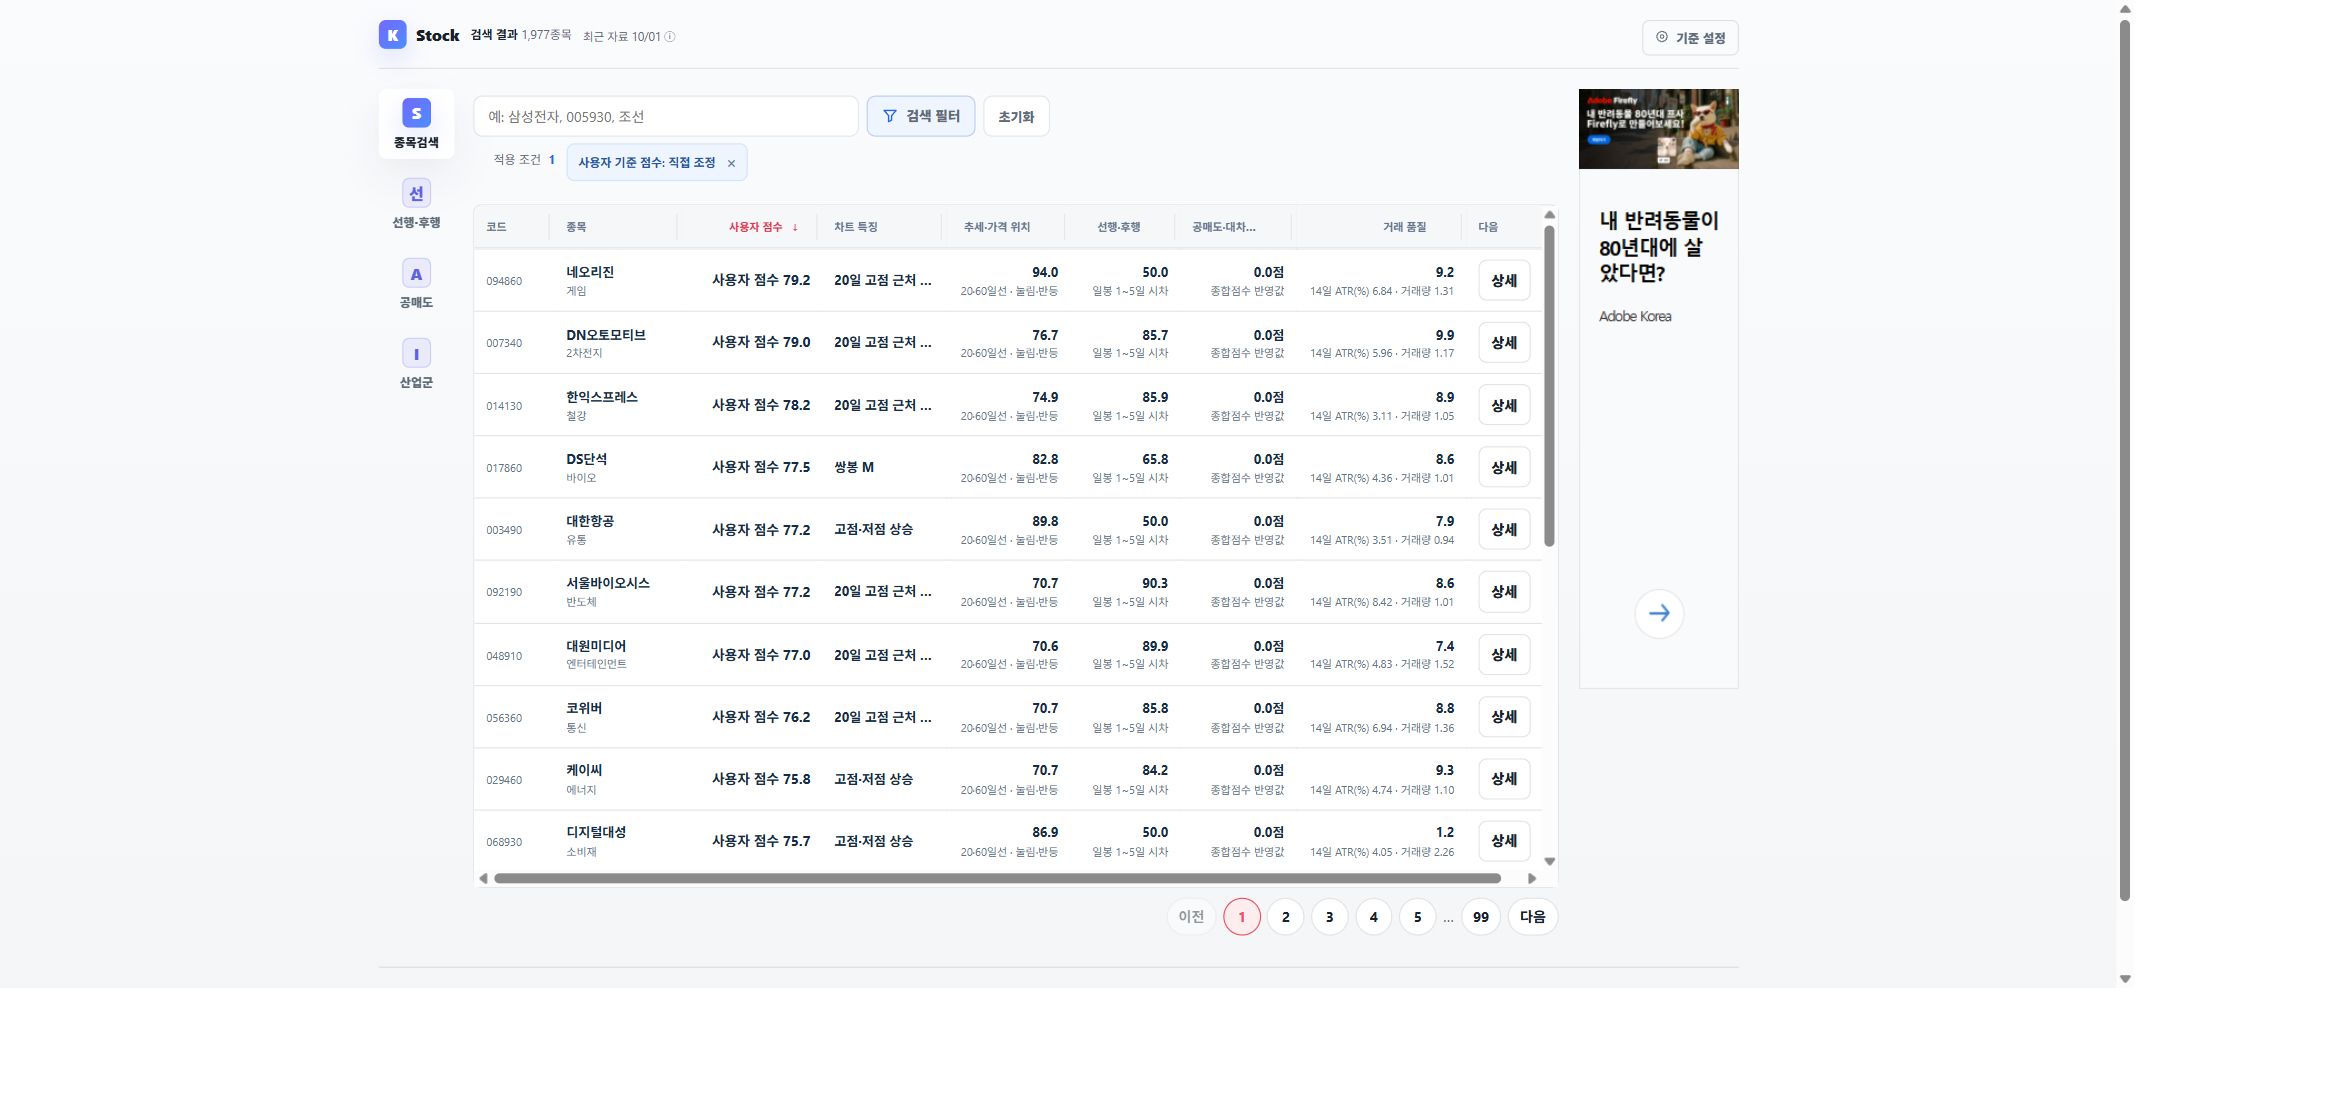Open 상세 for DS단석
The image size is (2351, 1097).
point(1504,467)
